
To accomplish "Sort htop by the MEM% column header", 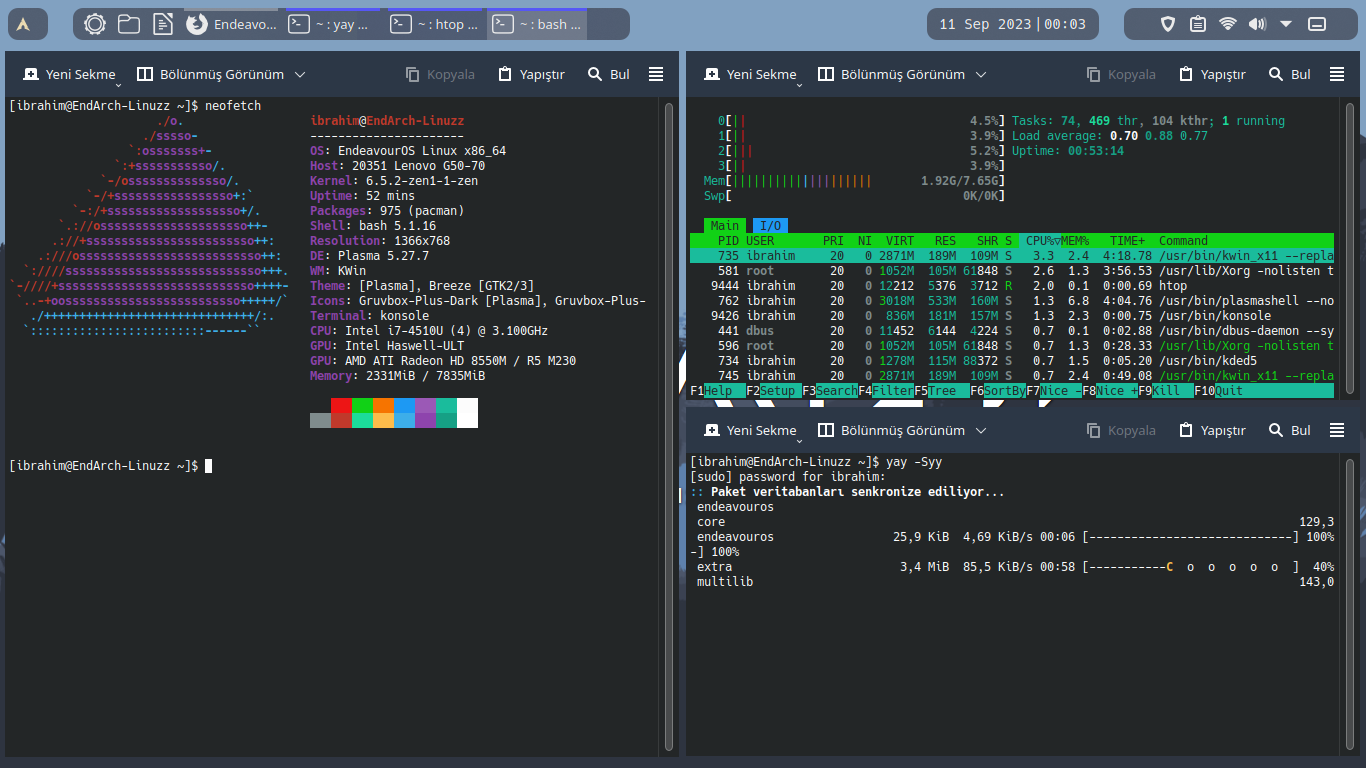I will tap(1075, 241).
